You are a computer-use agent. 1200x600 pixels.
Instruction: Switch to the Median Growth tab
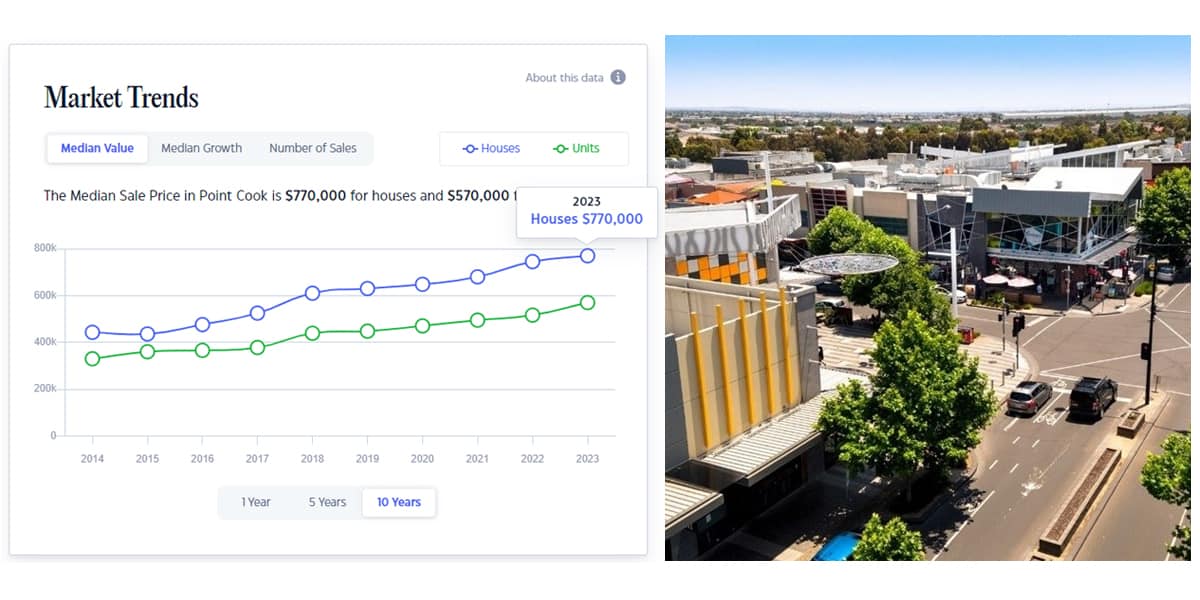click(201, 148)
